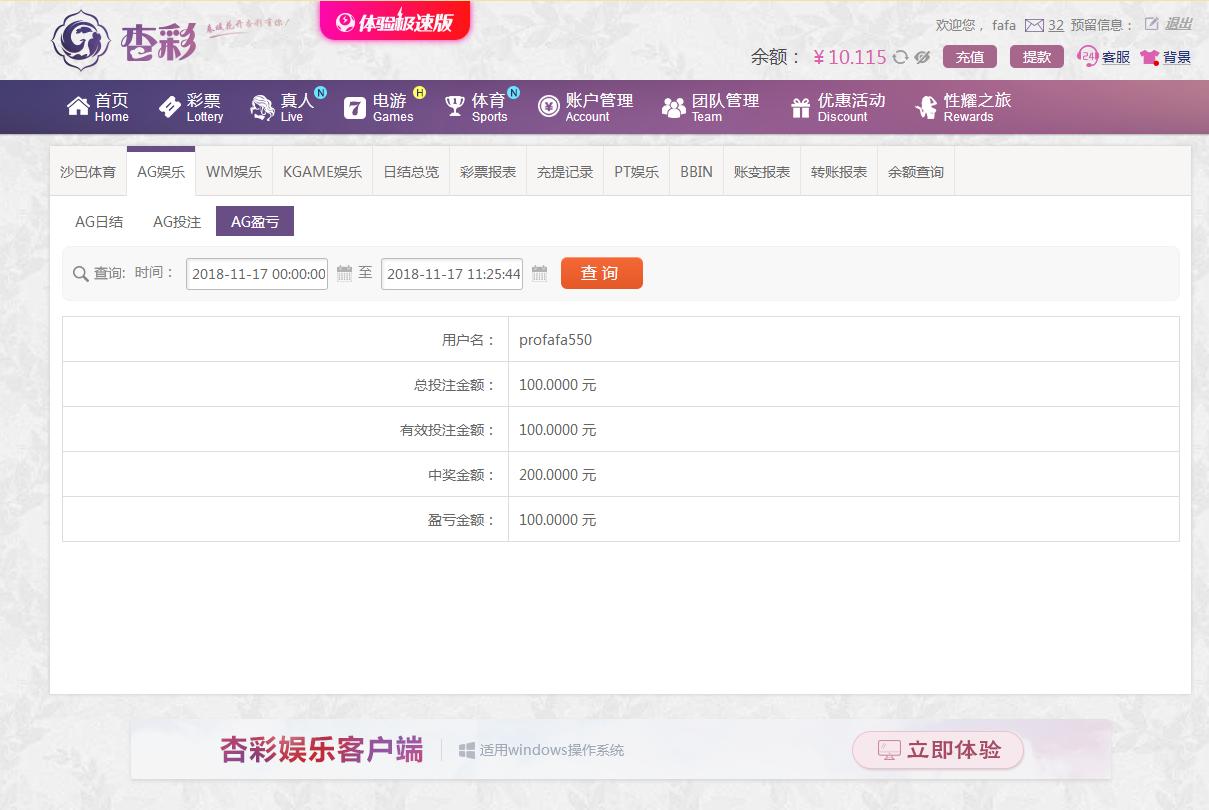Click the Lottery ticket icon
The image size is (1209, 810).
point(169,107)
